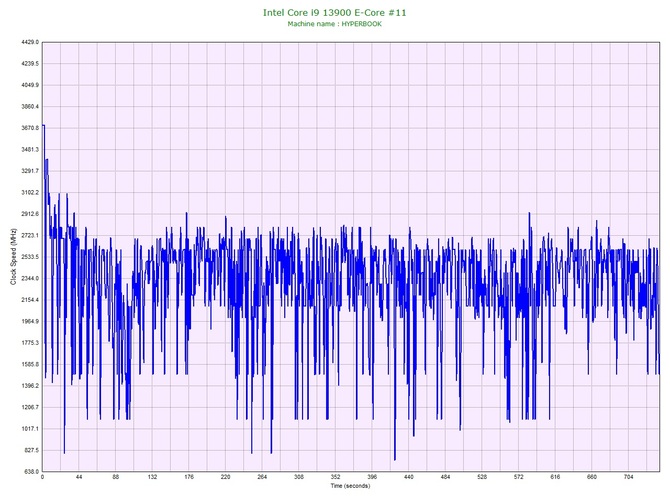
Task: Select the 3102.2 y-axis value
Action: tap(30, 192)
